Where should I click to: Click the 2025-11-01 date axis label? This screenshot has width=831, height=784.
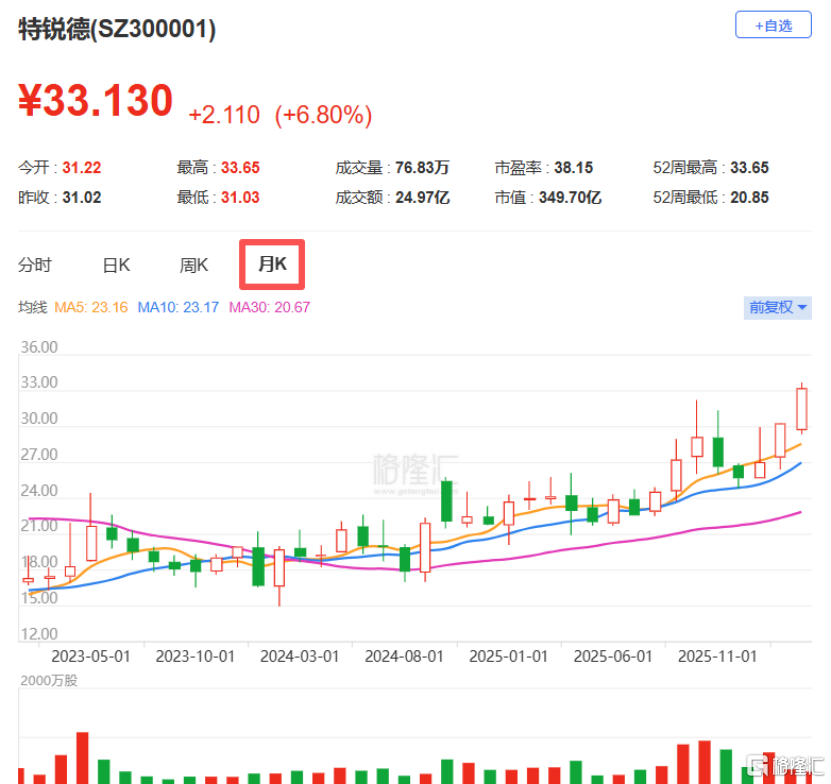pos(717,657)
